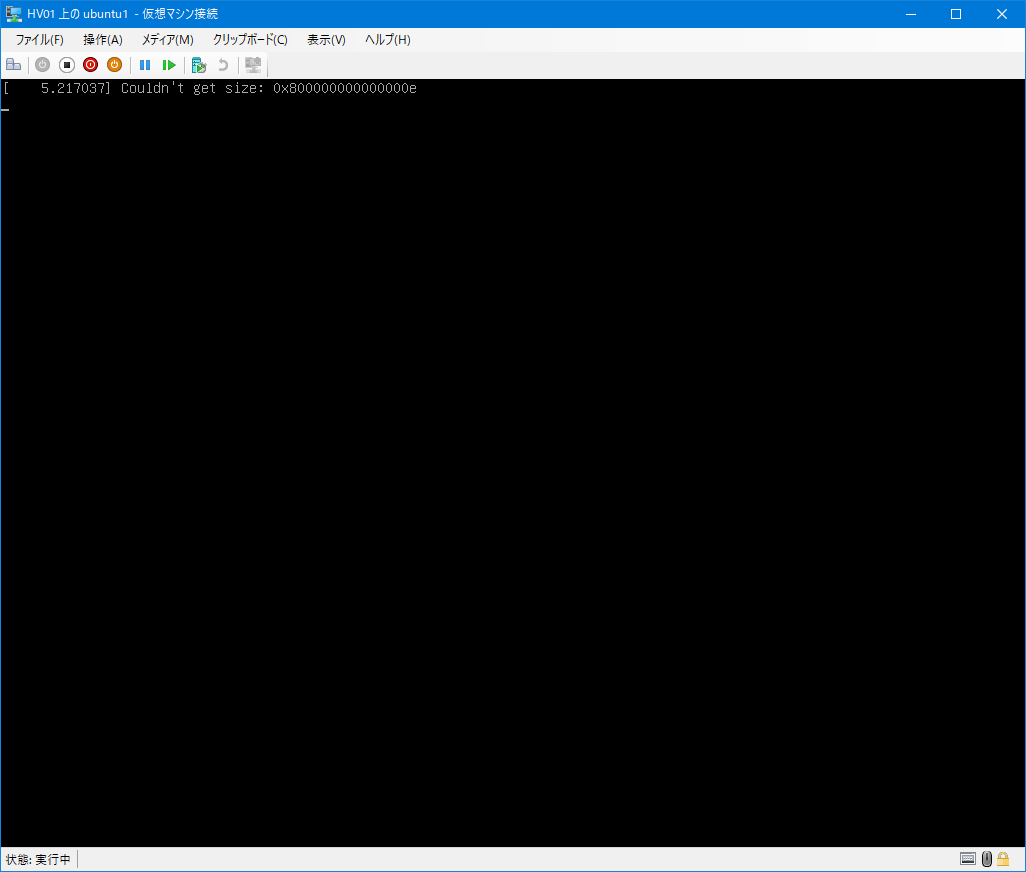Open the ヘルプ menu

click(385, 39)
